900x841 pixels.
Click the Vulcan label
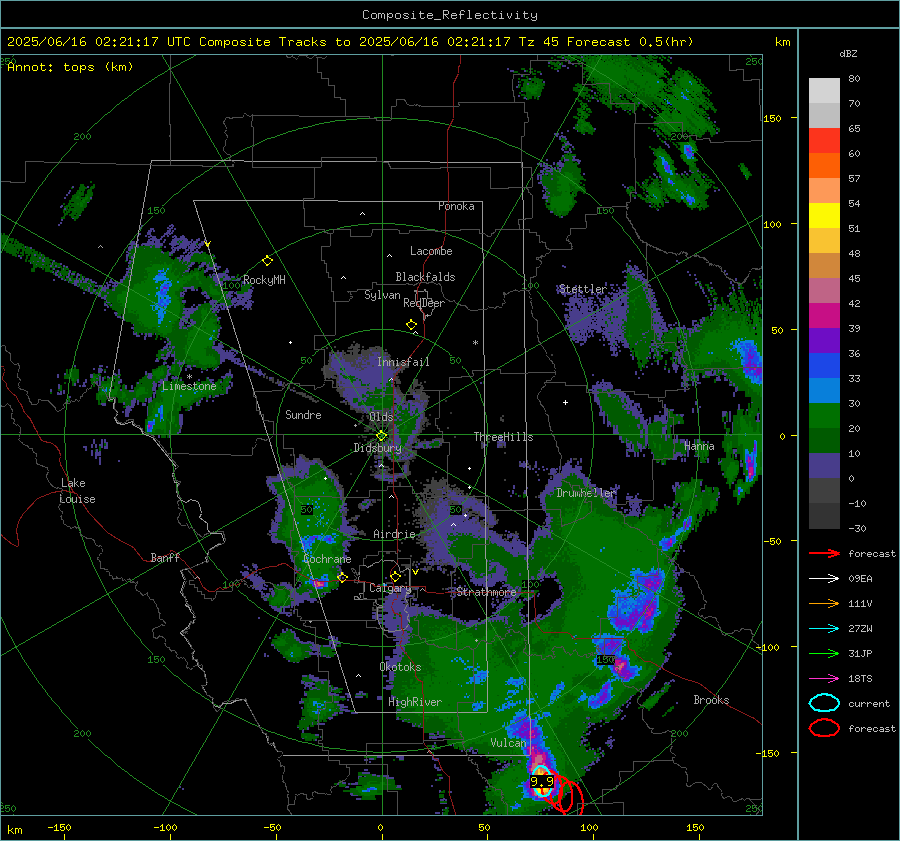[508, 743]
